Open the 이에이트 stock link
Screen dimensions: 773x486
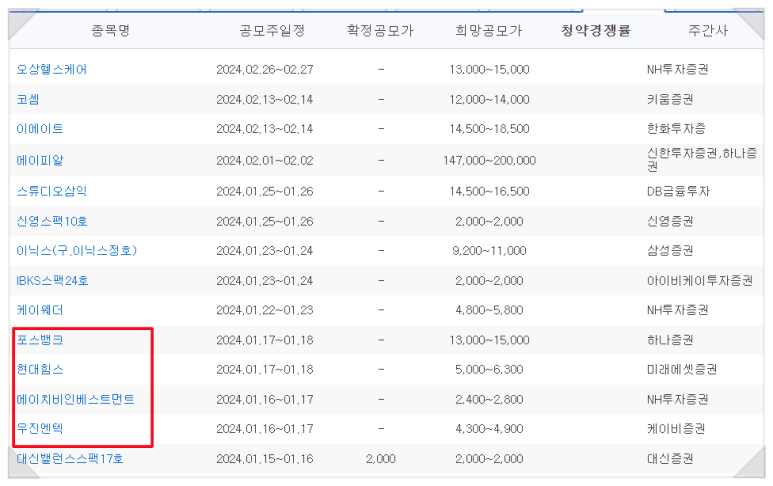(x=40, y=129)
